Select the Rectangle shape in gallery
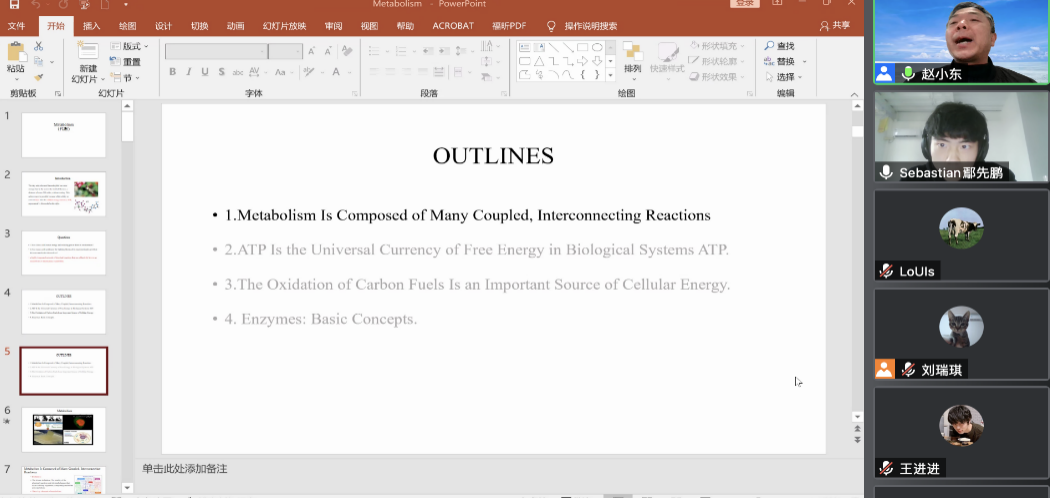 pos(582,48)
